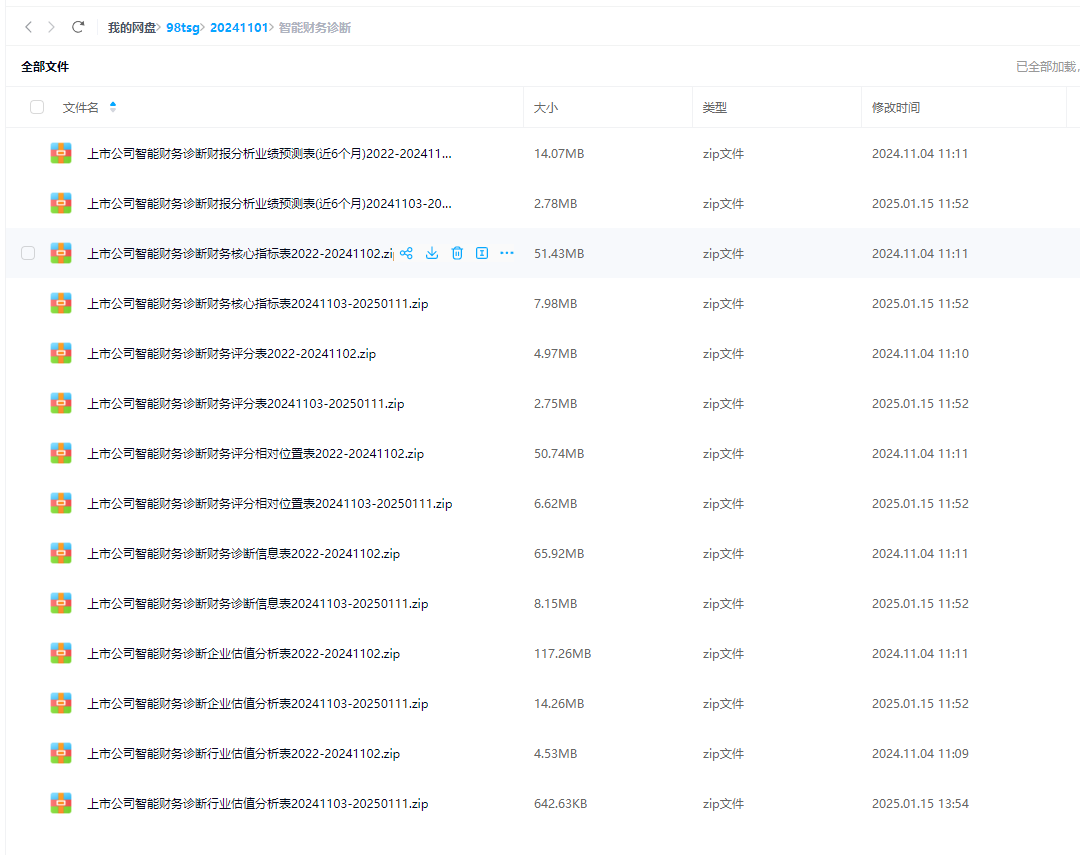Open 财务诊断信息表20241103-20250111.zip

coord(258,603)
